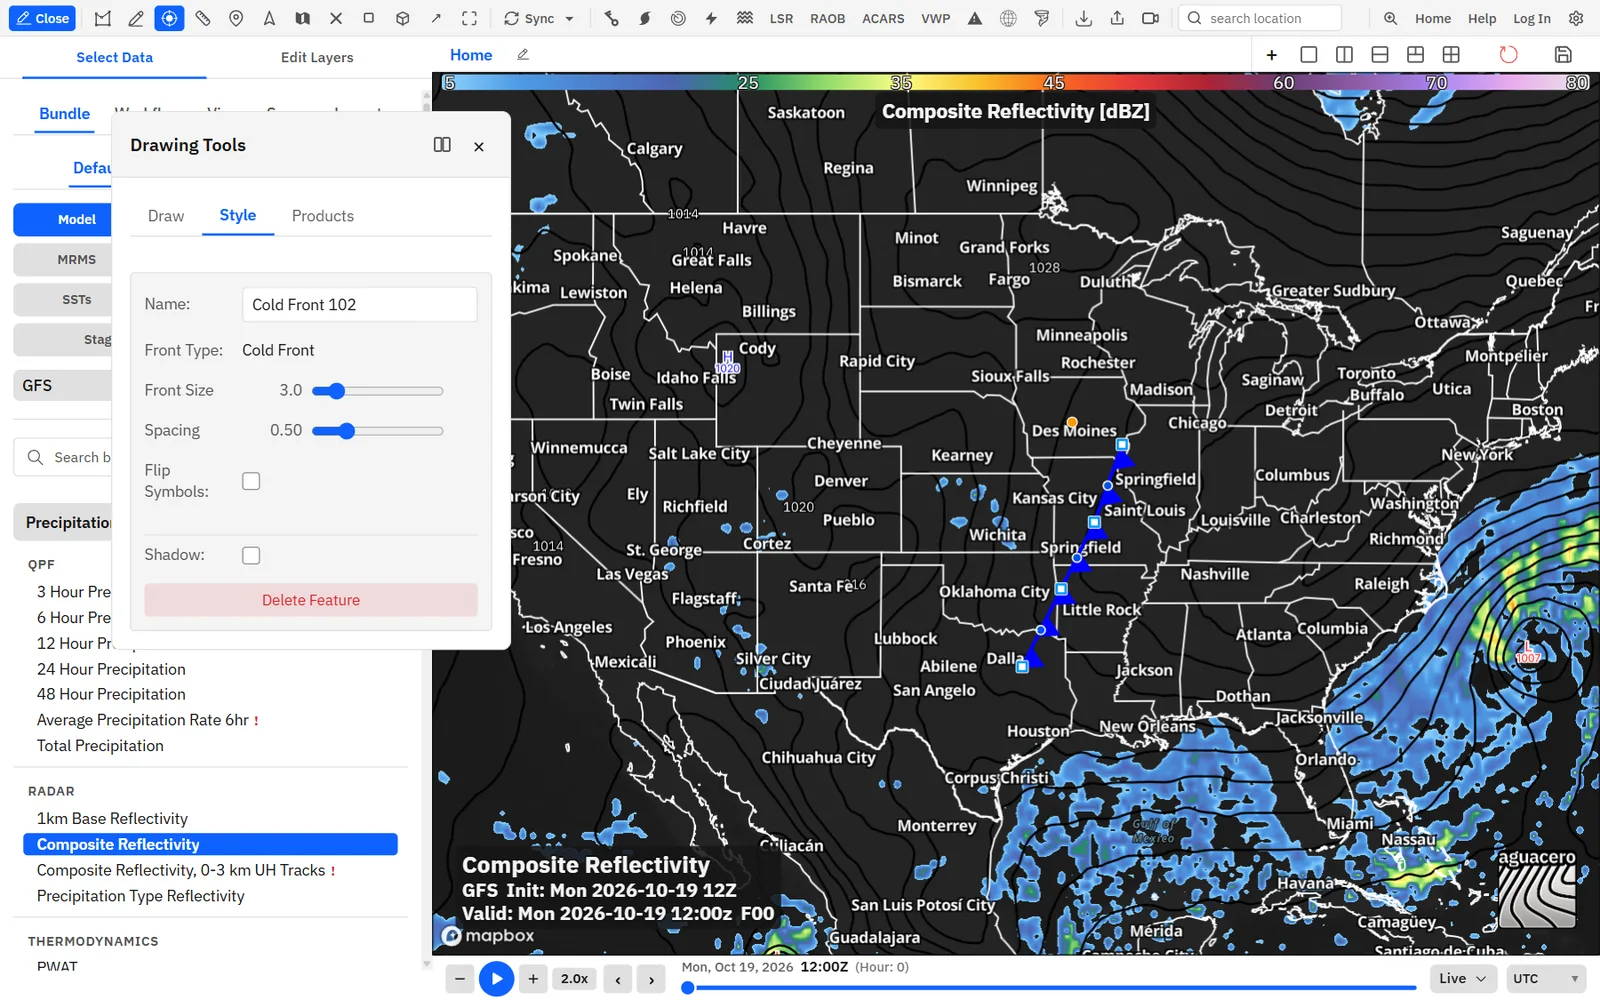1600x1000 pixels.
Task: Click the Log In link
Action: coord(1531,18)
